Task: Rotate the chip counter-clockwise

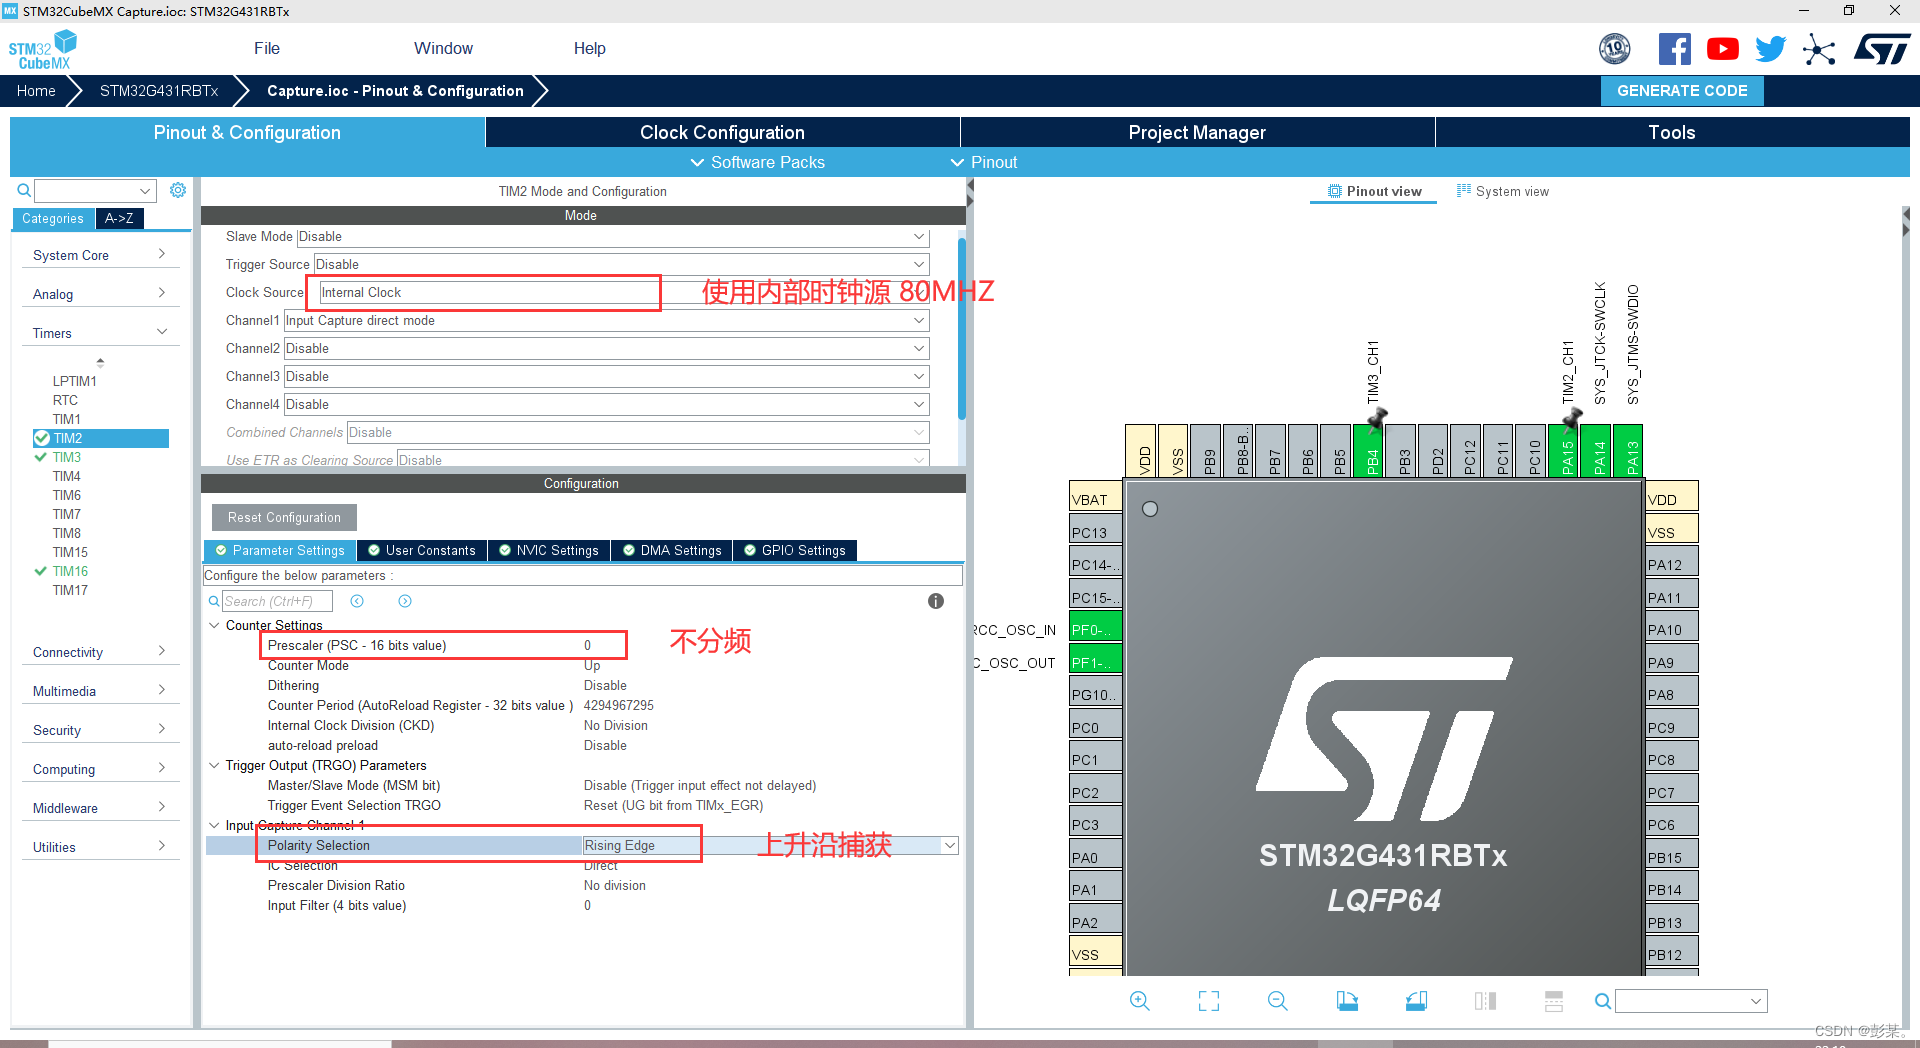Action: click(x=1416, y=1001)
